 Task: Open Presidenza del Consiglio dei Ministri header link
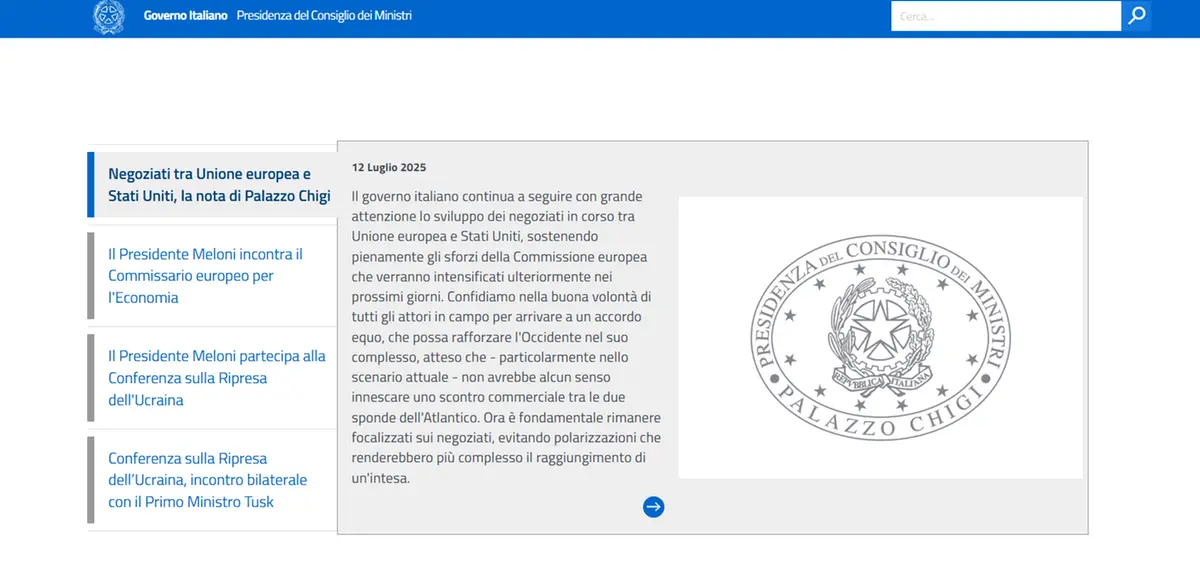324,16
